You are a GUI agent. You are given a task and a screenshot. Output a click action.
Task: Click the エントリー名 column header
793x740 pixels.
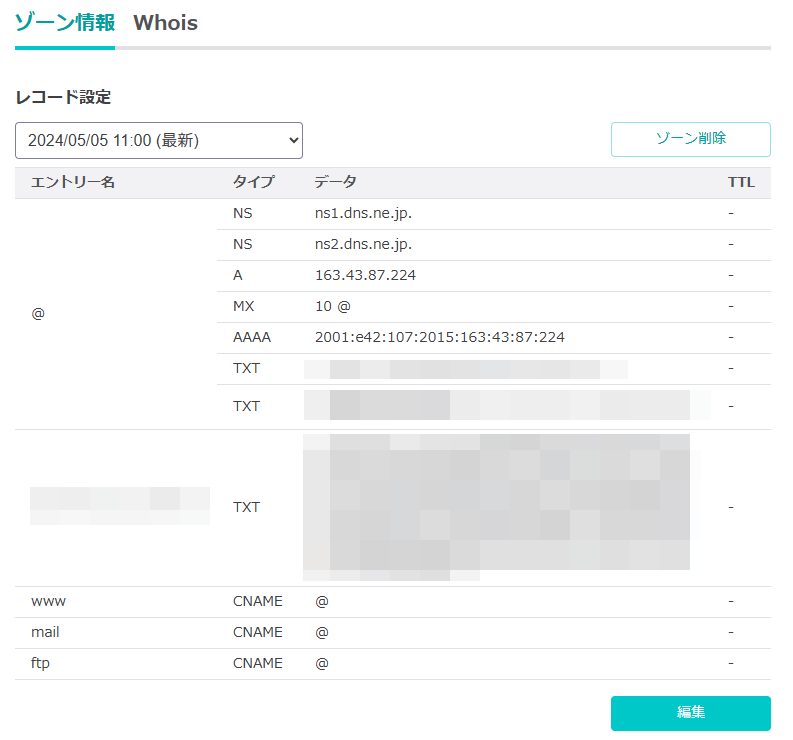pos(73,183)
